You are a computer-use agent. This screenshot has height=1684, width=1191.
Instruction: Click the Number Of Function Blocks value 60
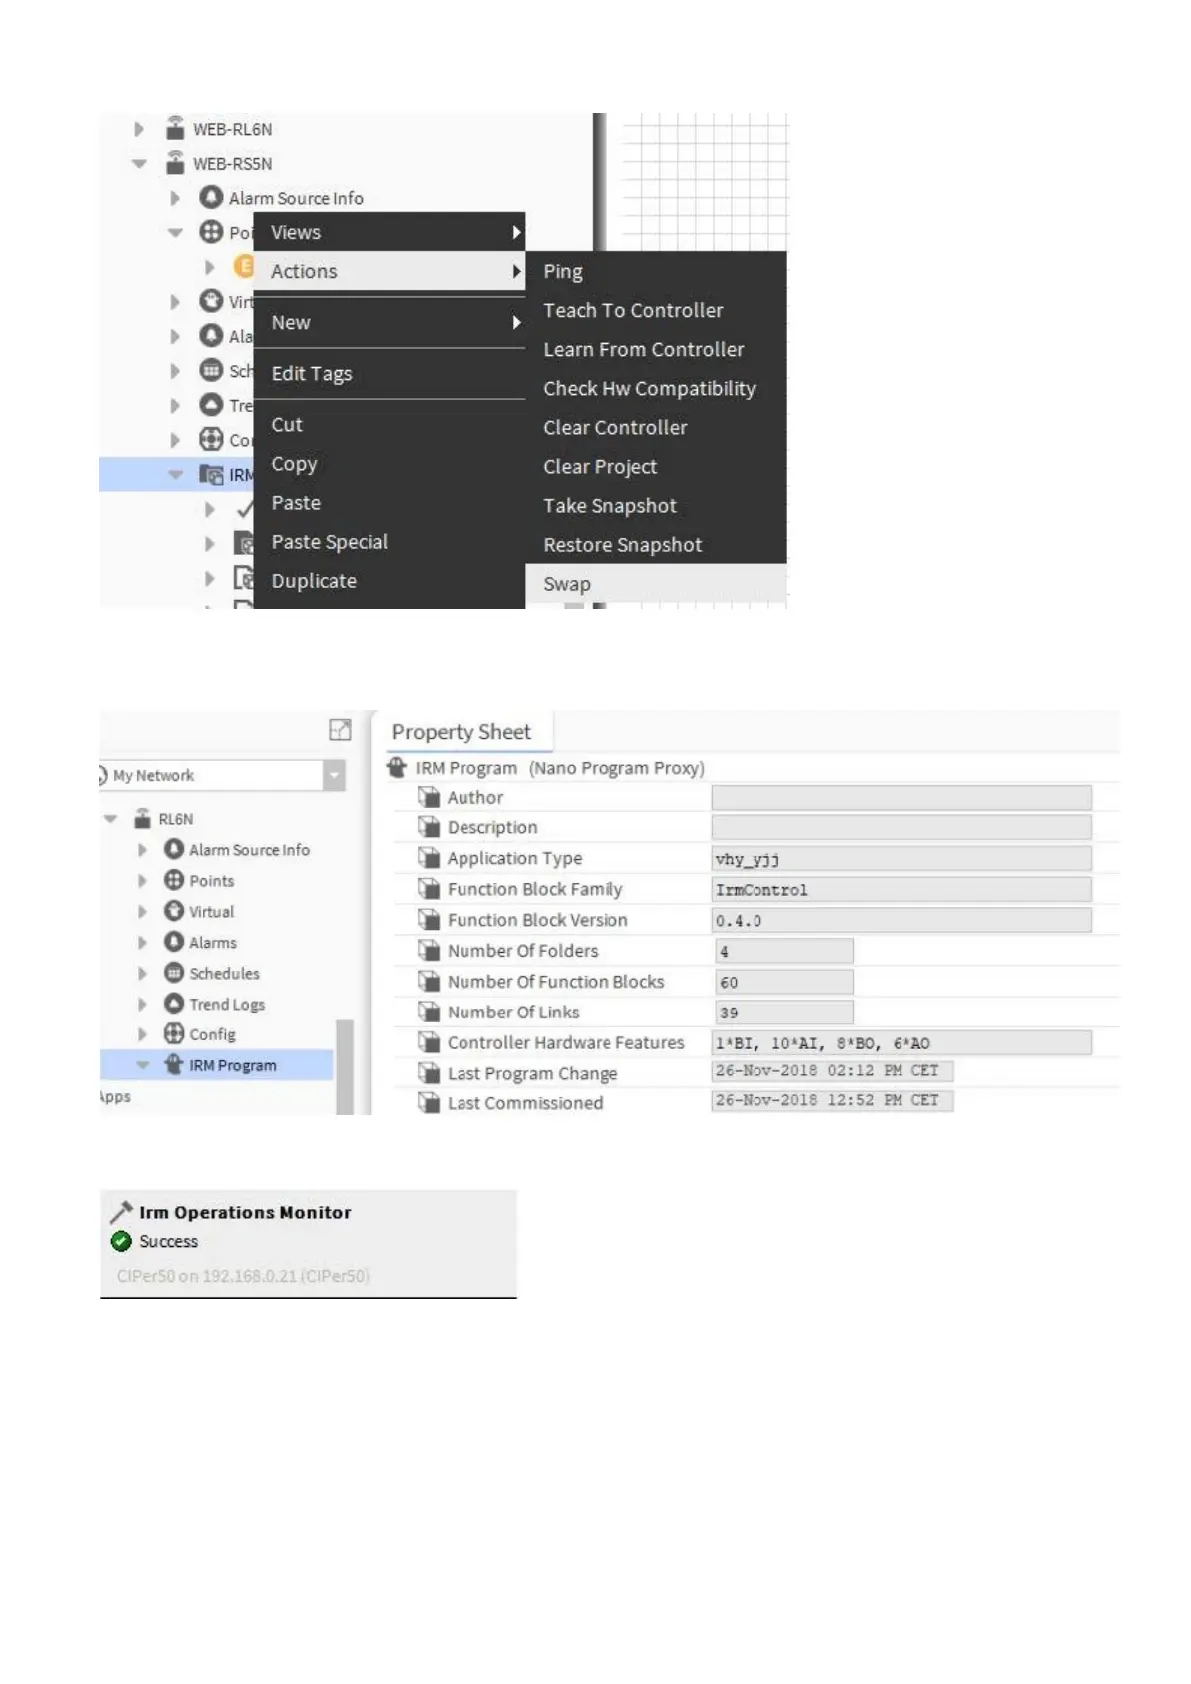[x=784, y=982]
